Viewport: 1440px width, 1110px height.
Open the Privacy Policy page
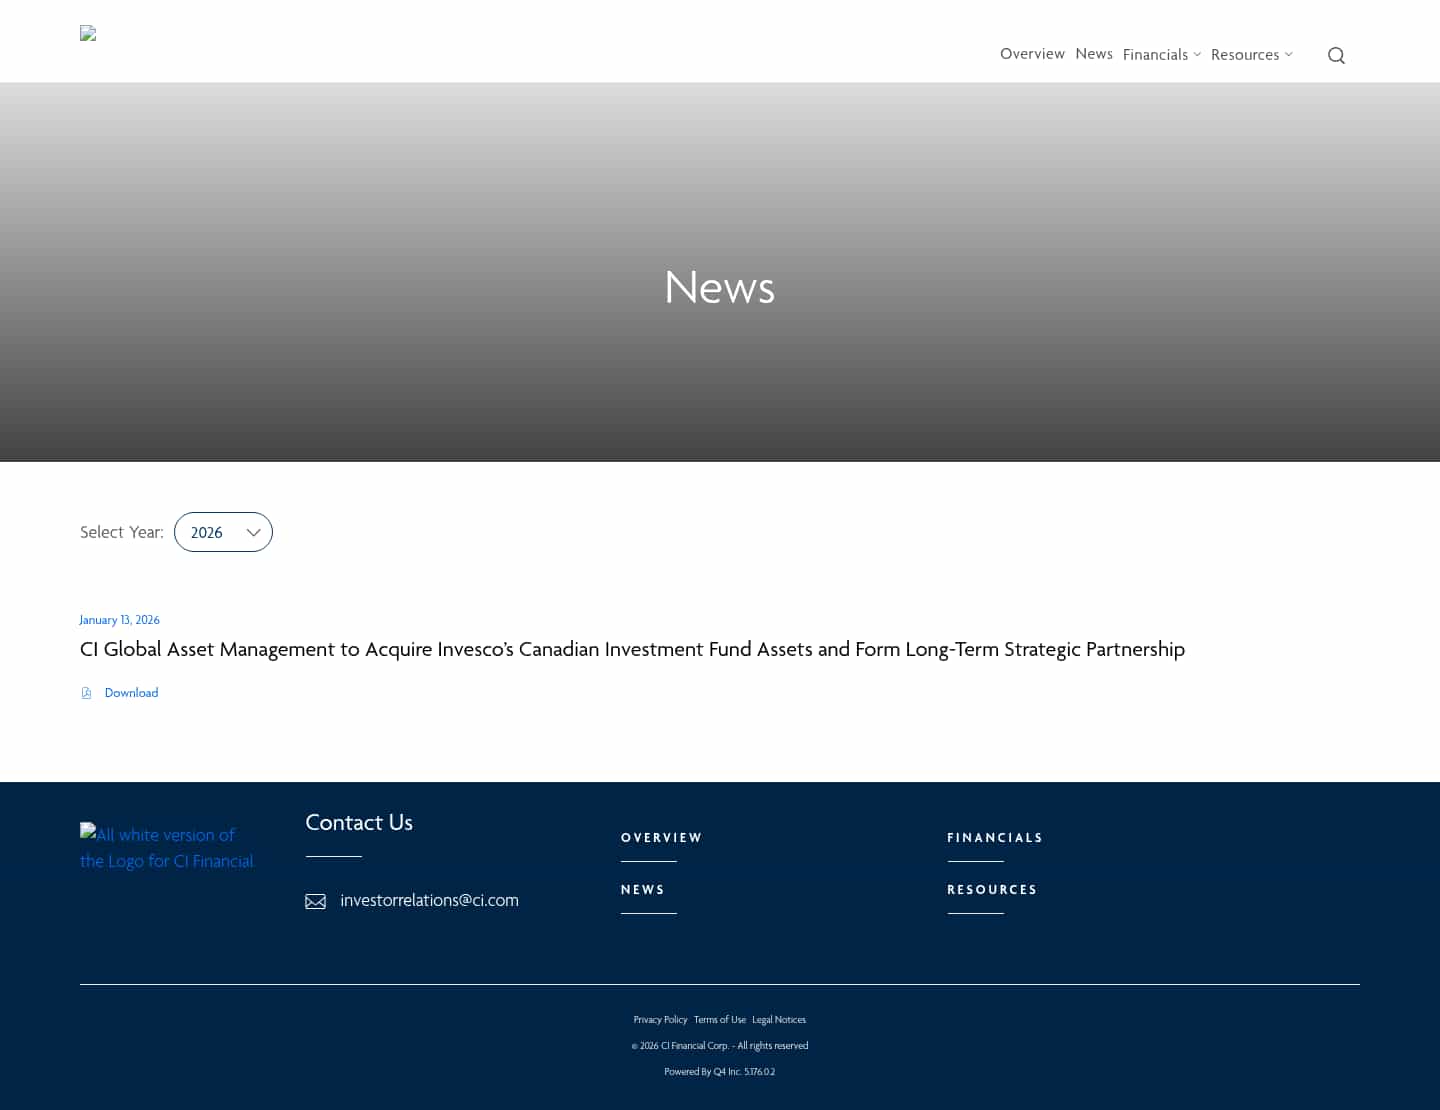(660, 1019)
